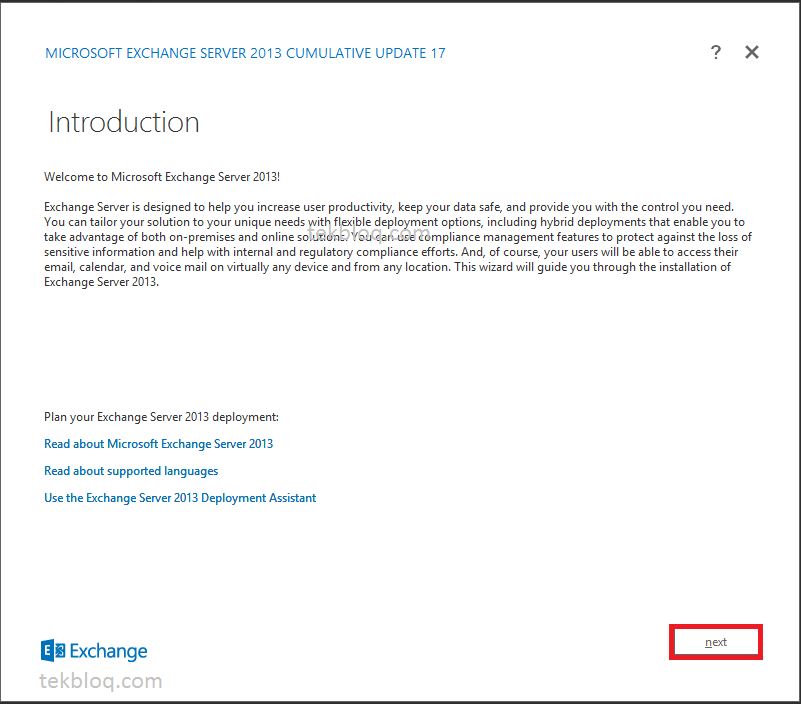The width and height of the screenshot is (801, 704).
Task: Open Read about Microsoft Exchange Server 2013 link
Action: [x=158, y=444]
